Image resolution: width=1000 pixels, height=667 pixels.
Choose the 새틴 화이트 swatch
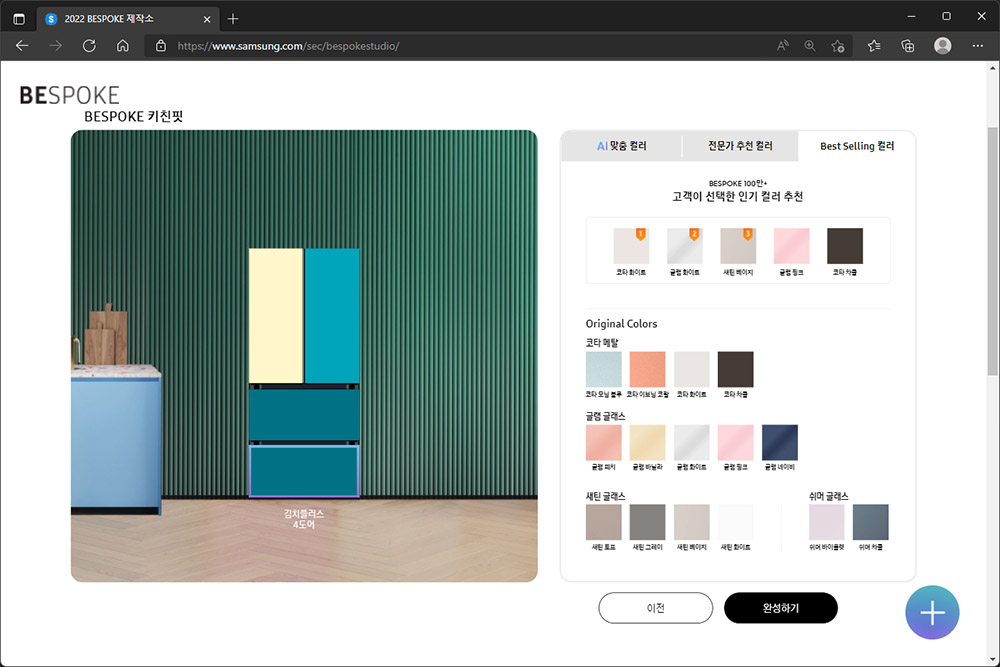pyautogui.click(x=735, y=522)
